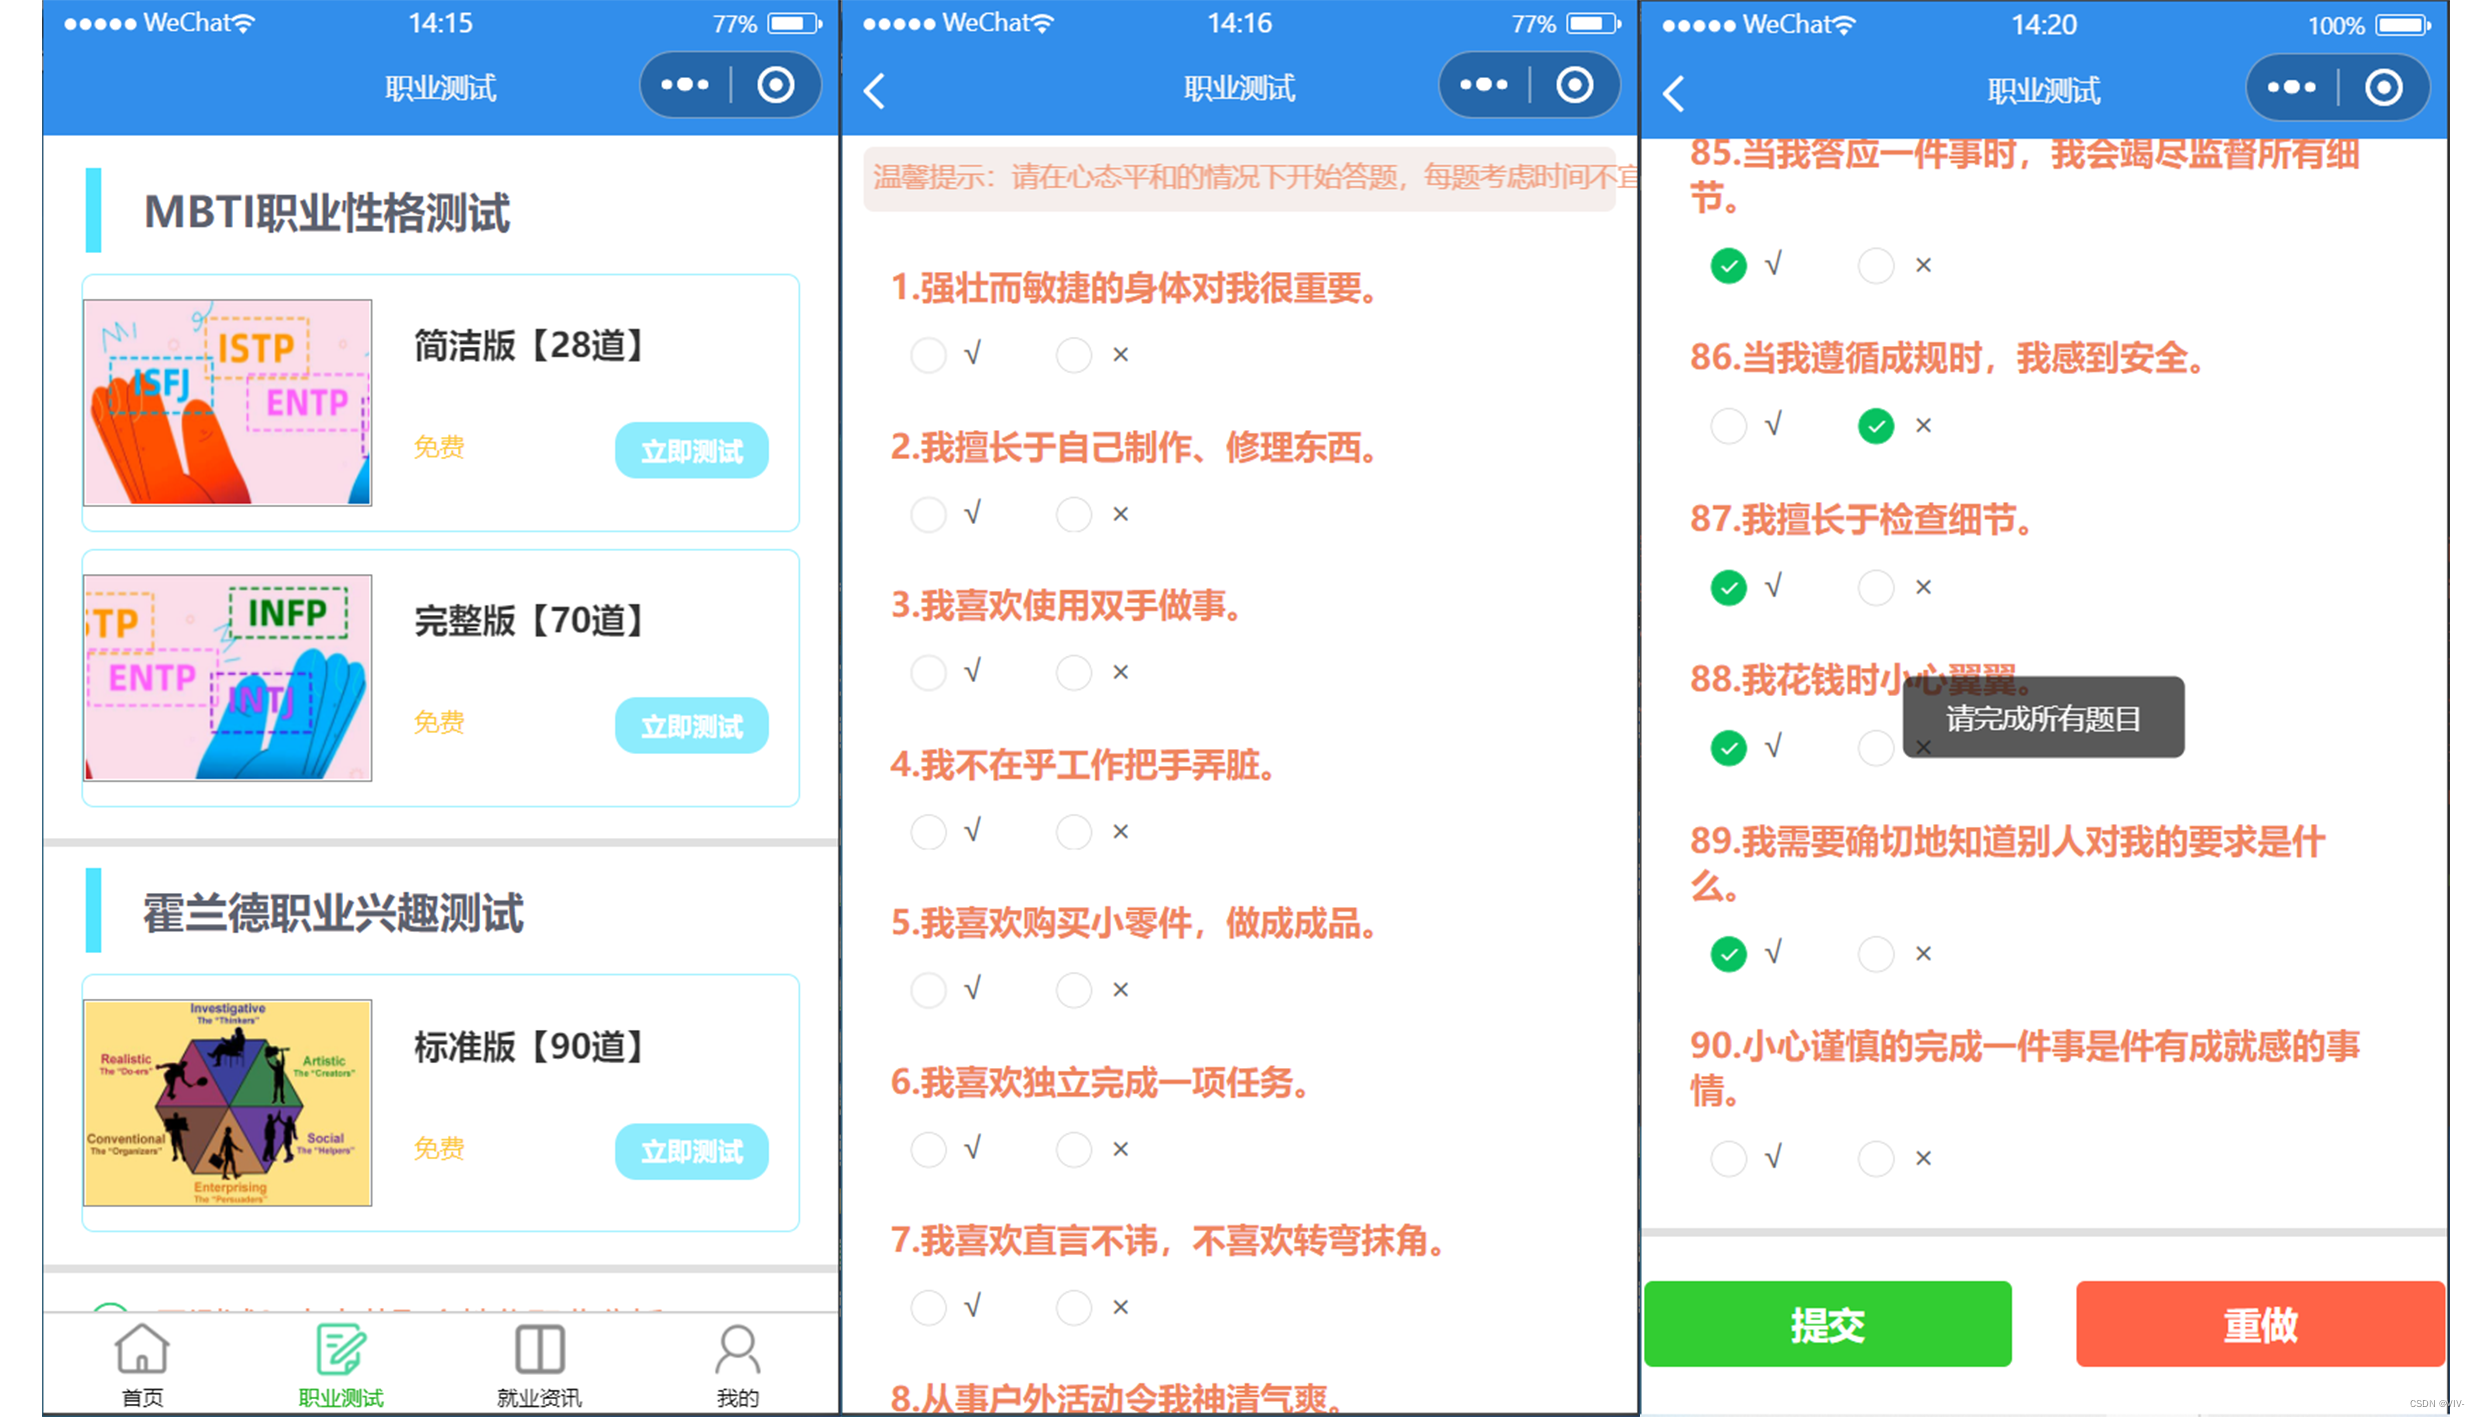Image resolution: width=2480 pixels, height=1417 pixels.
Task: Open three-dots menu on rightmost screen
Action: [x=2291, y=89]
